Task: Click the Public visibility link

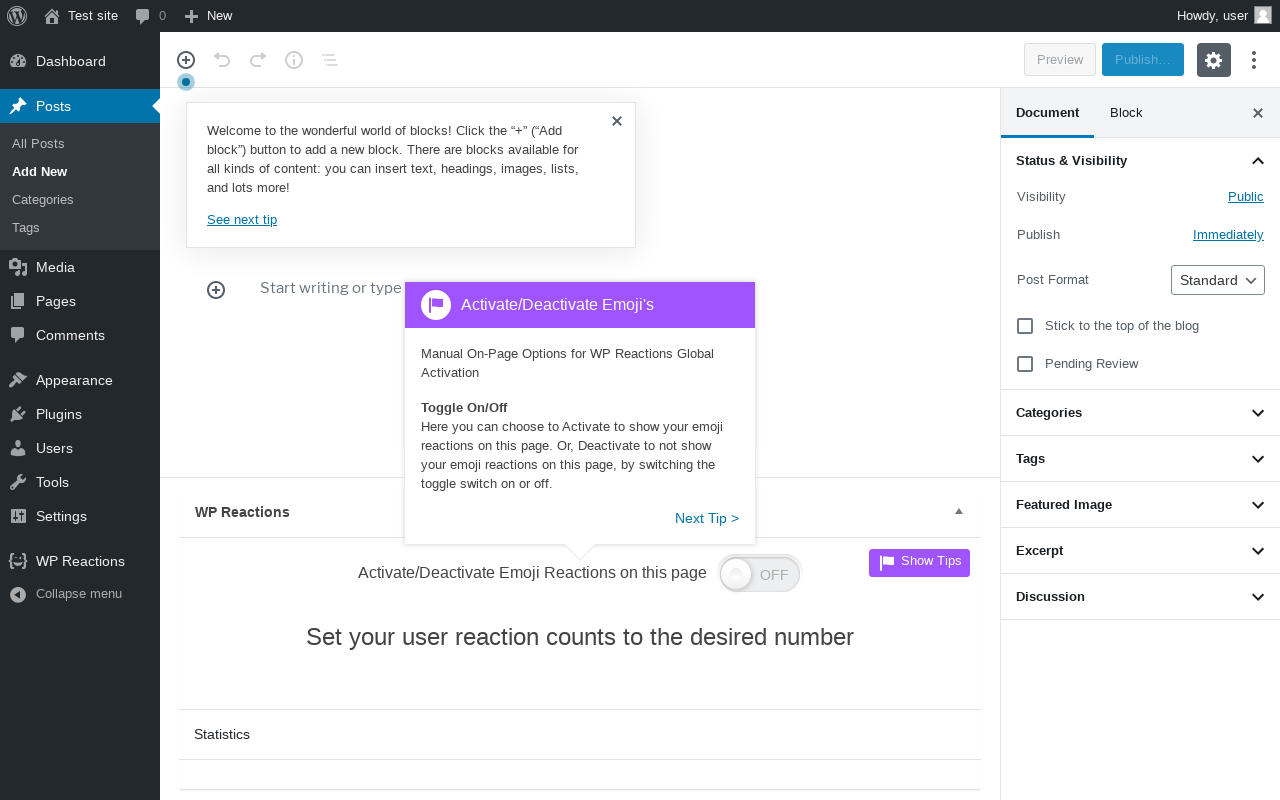Action: pyautogui.click(x=1246, y=197)
